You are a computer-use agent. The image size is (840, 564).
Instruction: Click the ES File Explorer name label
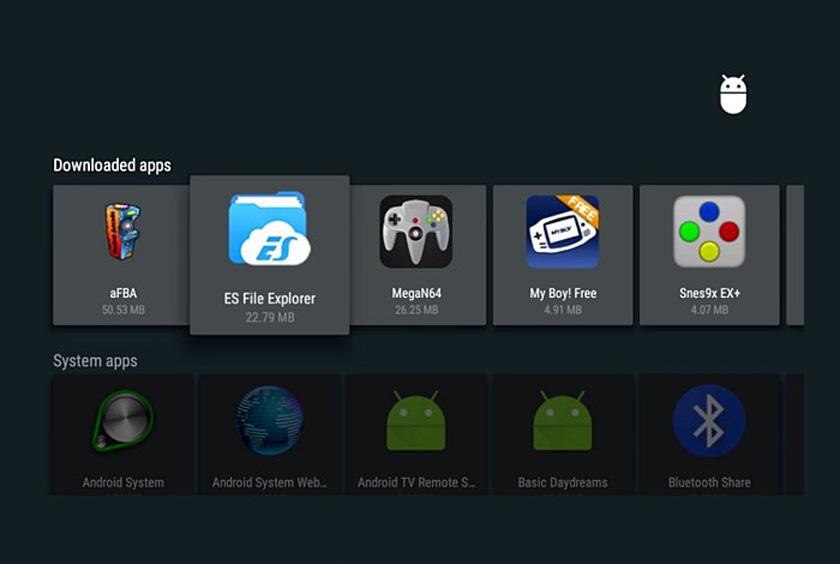(269, 299)
